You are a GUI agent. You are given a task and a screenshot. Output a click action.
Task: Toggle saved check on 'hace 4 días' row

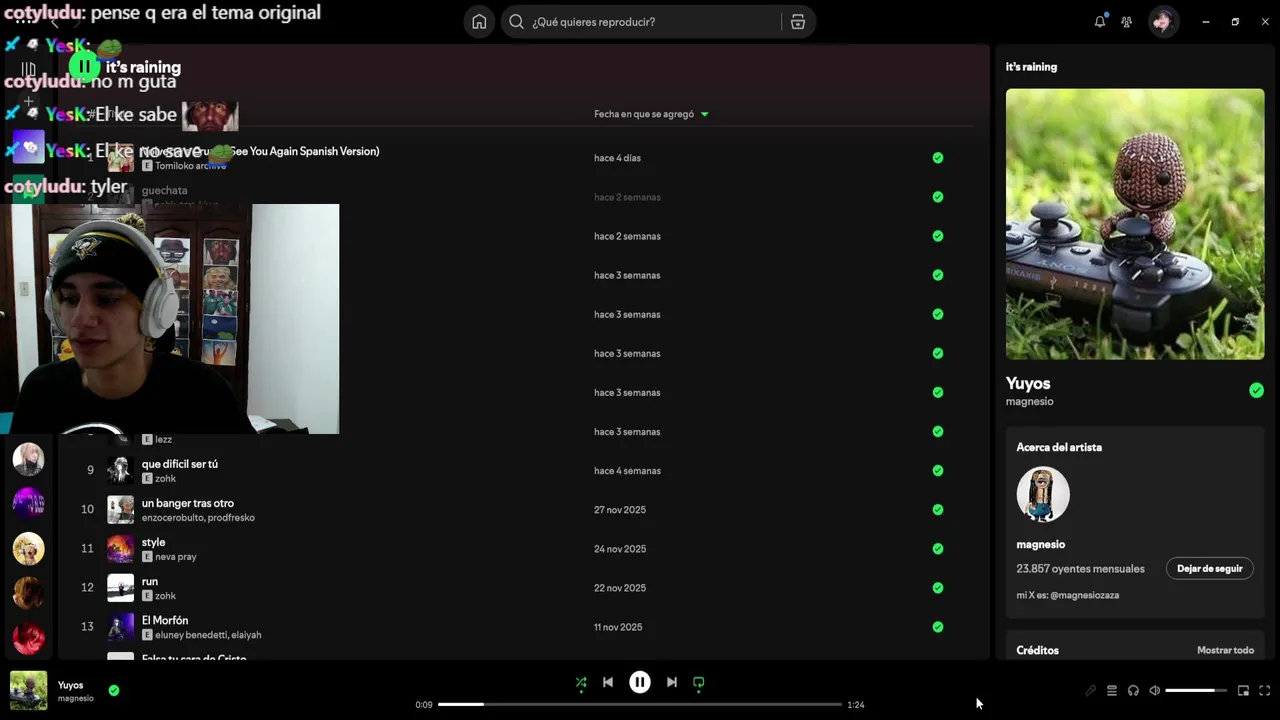coord(938,158)
